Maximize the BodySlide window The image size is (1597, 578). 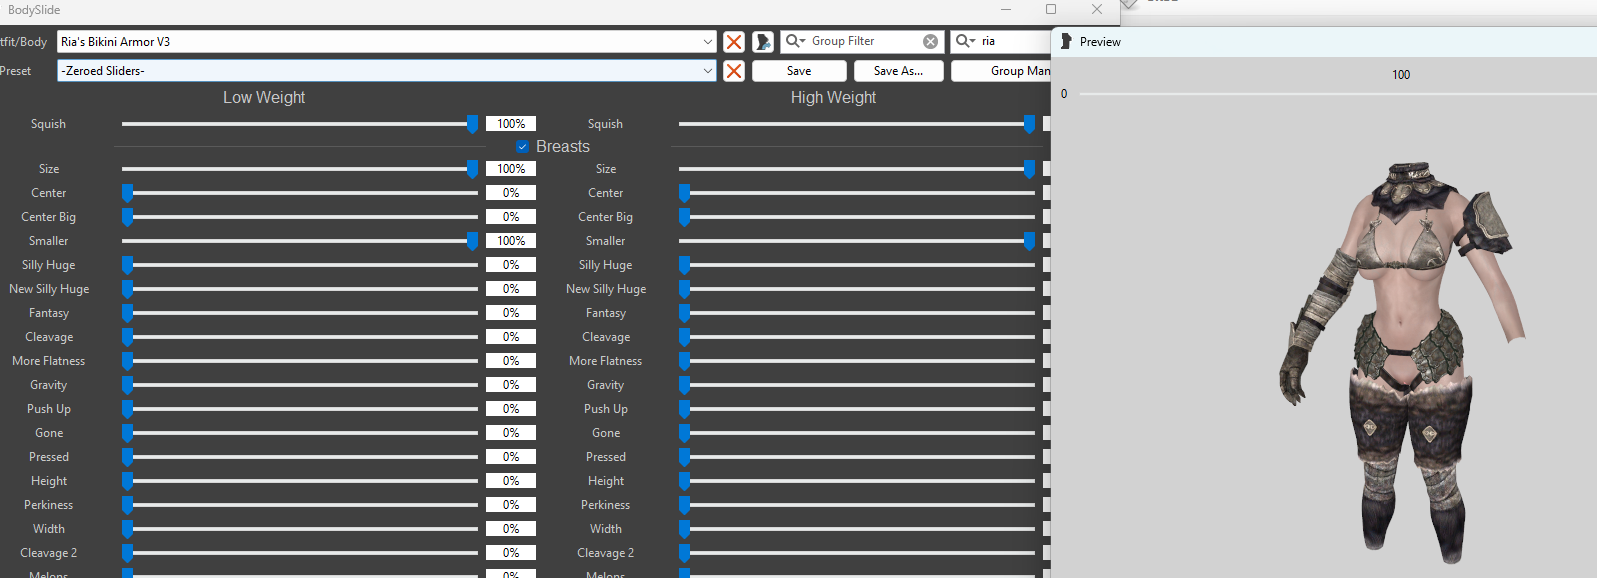1051,9
